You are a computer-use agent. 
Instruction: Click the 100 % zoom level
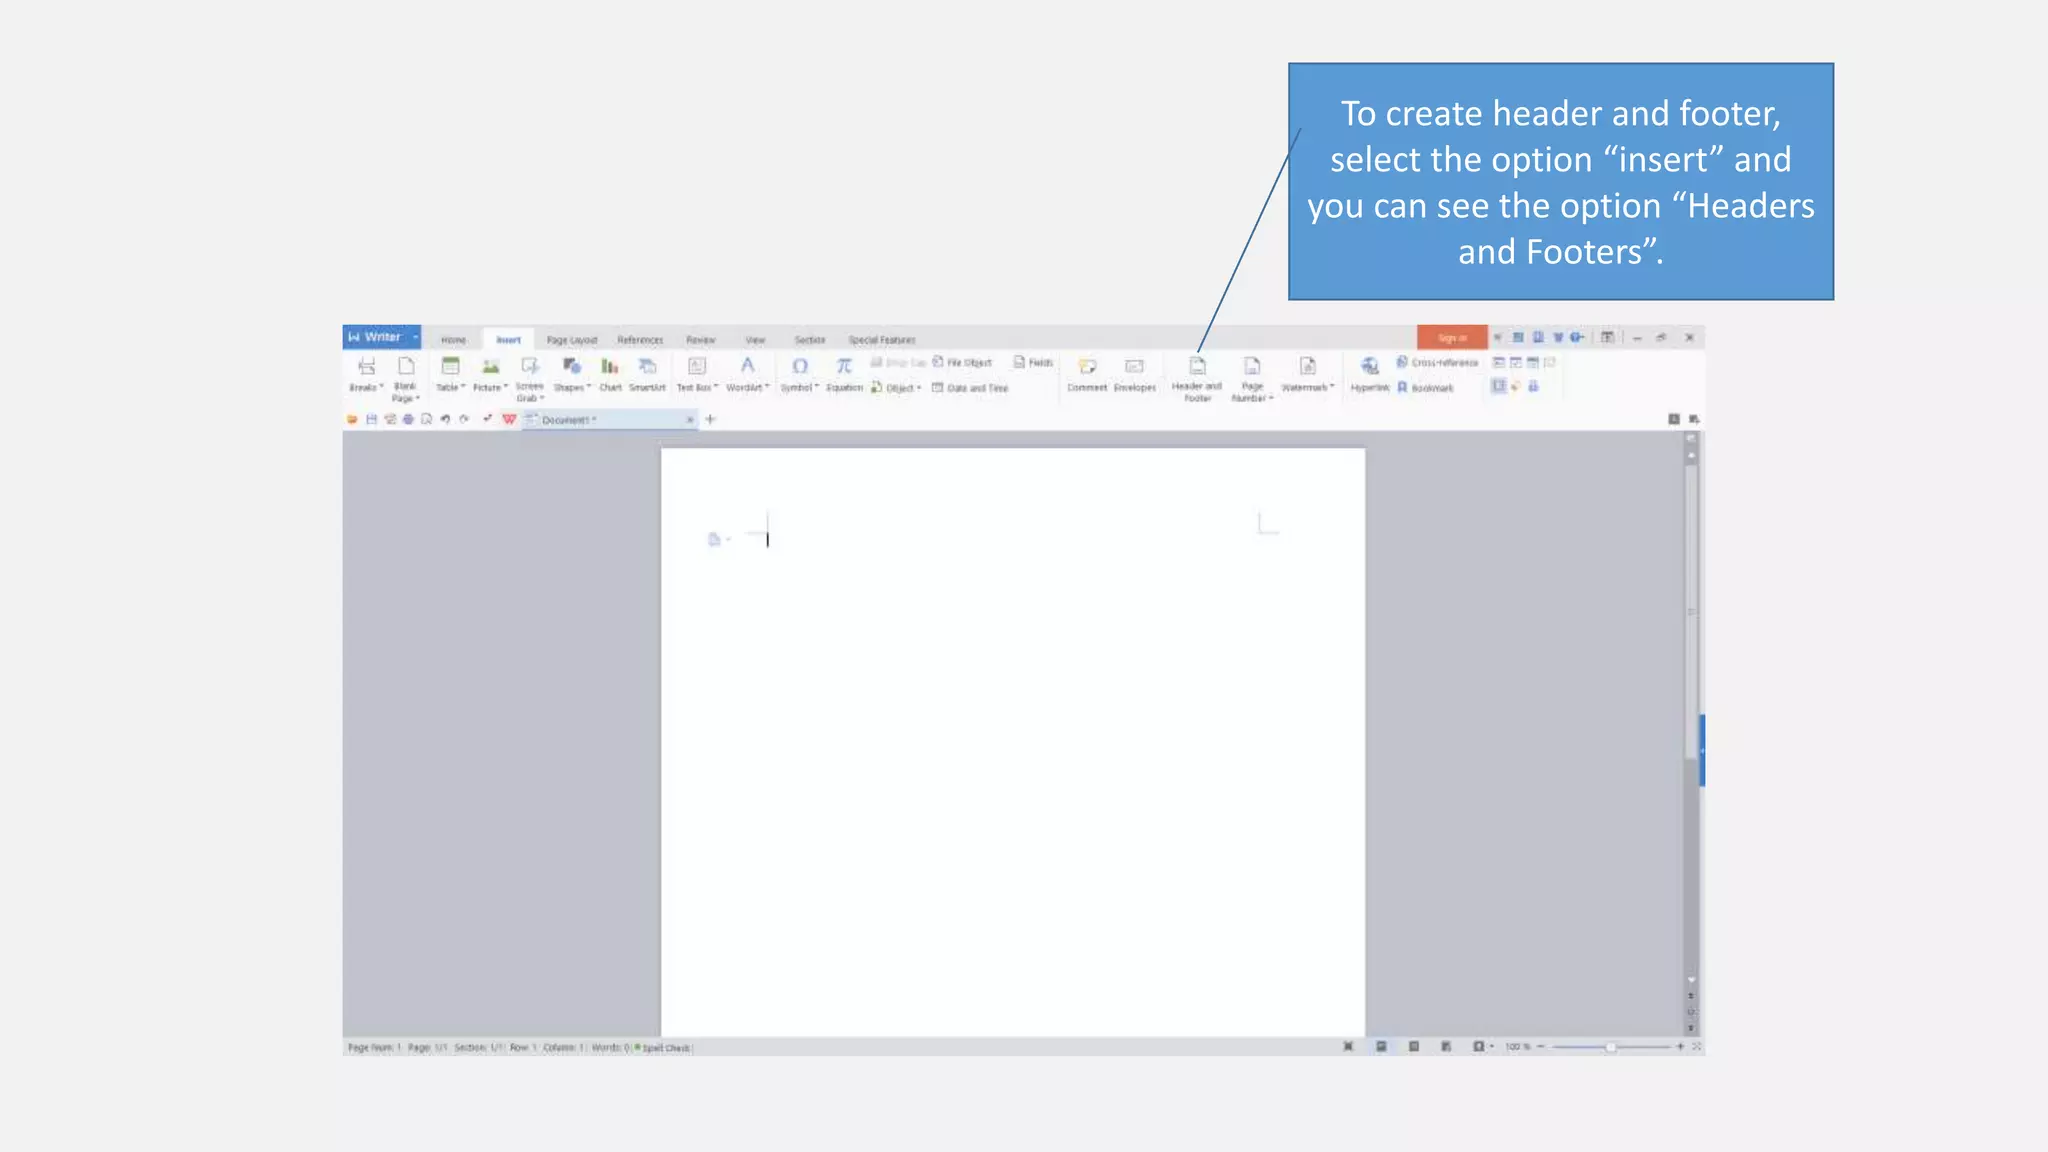1518,1047
